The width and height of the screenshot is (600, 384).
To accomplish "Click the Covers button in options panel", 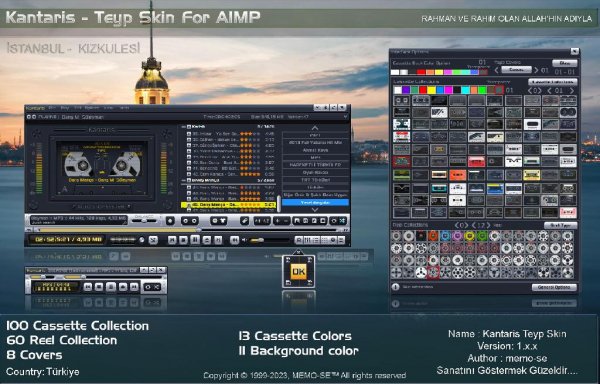I will click(517, 70).
